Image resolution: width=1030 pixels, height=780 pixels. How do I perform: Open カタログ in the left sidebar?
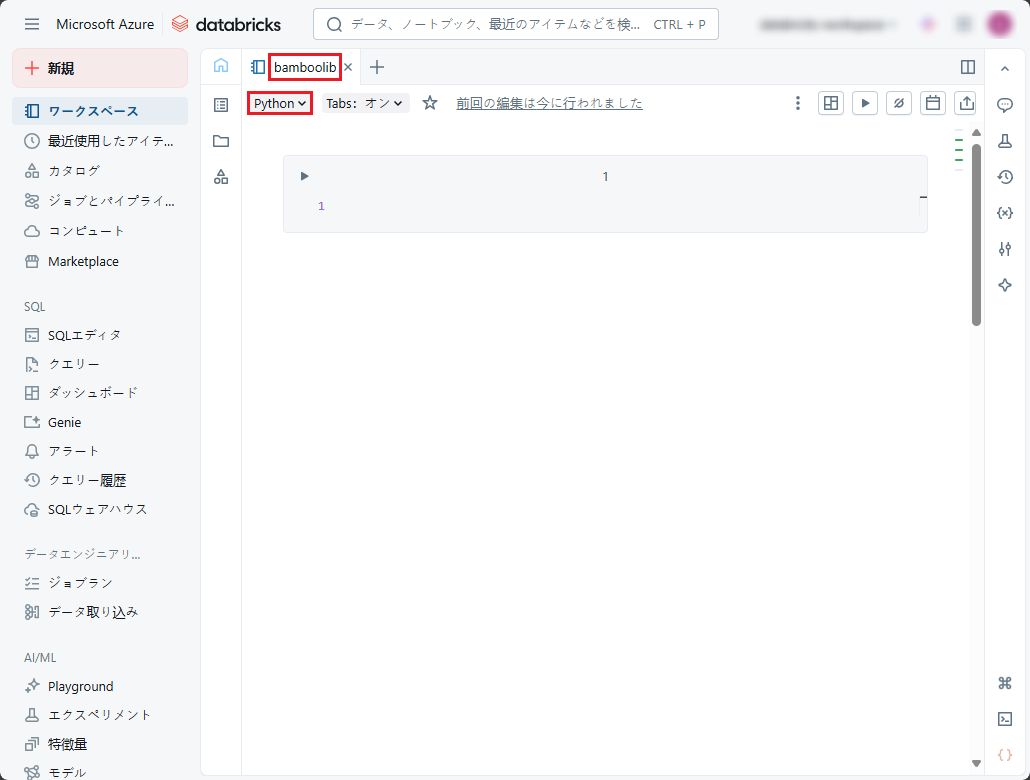pos(74,171)
